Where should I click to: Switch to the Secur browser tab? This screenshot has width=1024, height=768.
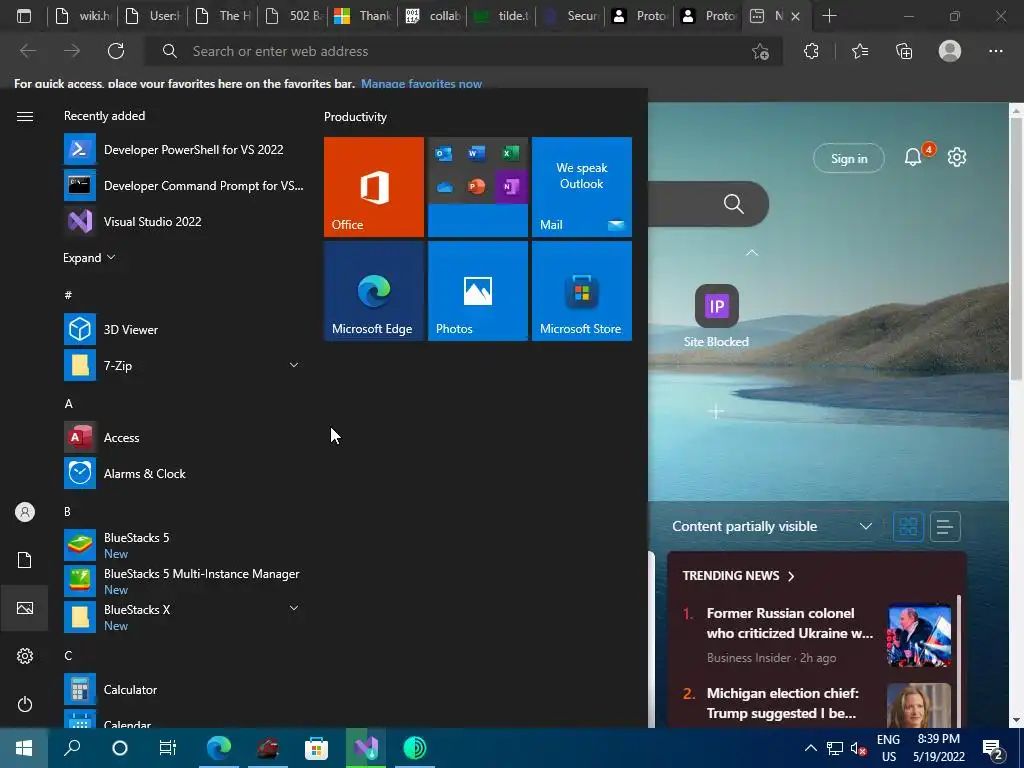[571, 16]
